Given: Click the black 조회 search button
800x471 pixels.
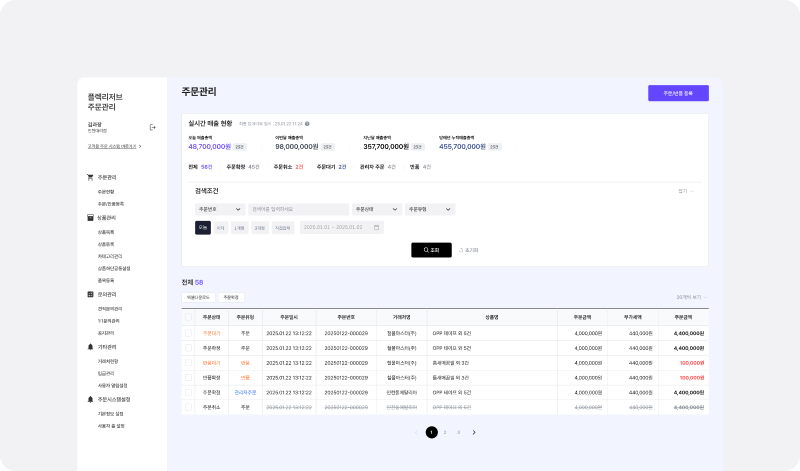Looking at the screenshot, I should tap(431, 250).
